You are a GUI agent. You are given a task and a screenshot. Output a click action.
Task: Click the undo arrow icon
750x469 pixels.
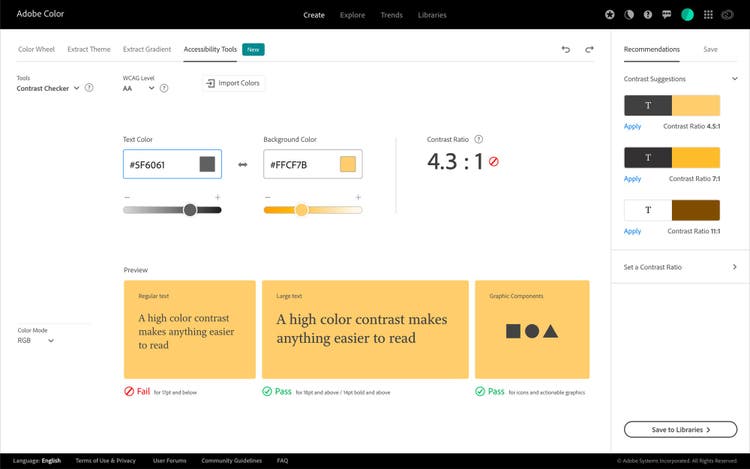point(566,49)
